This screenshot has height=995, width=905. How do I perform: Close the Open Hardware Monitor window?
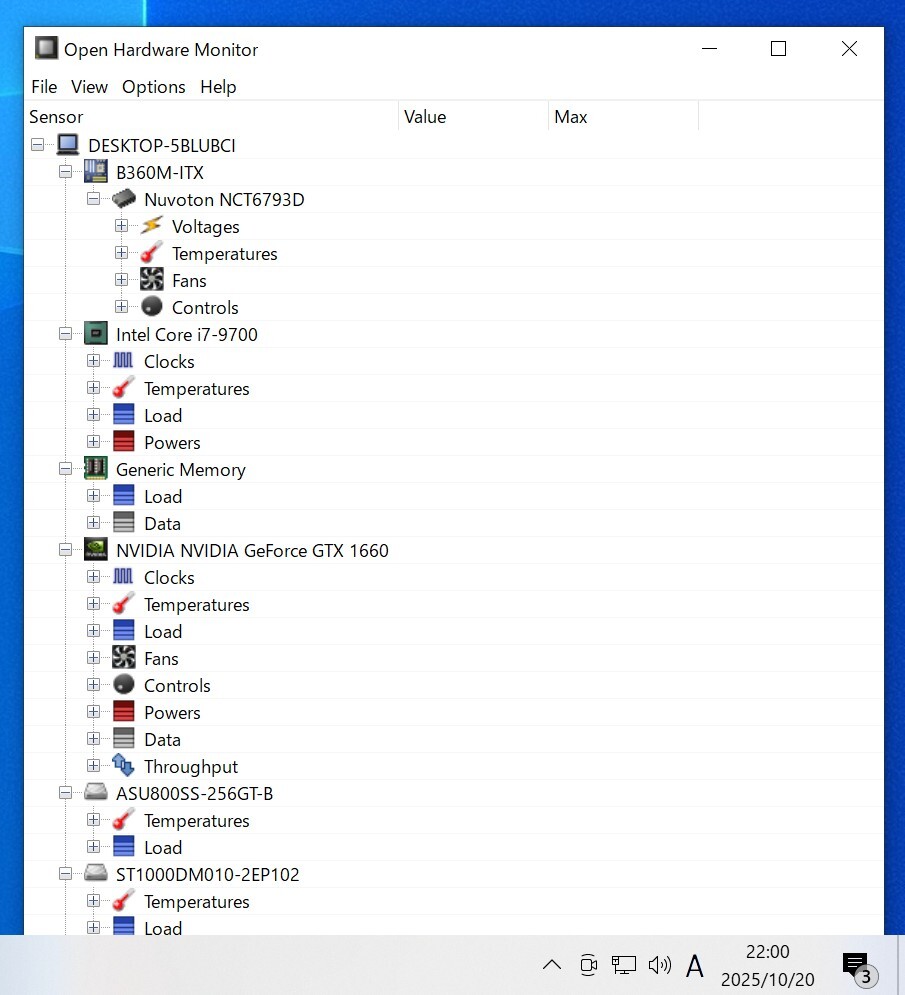(x=849, y=48)
